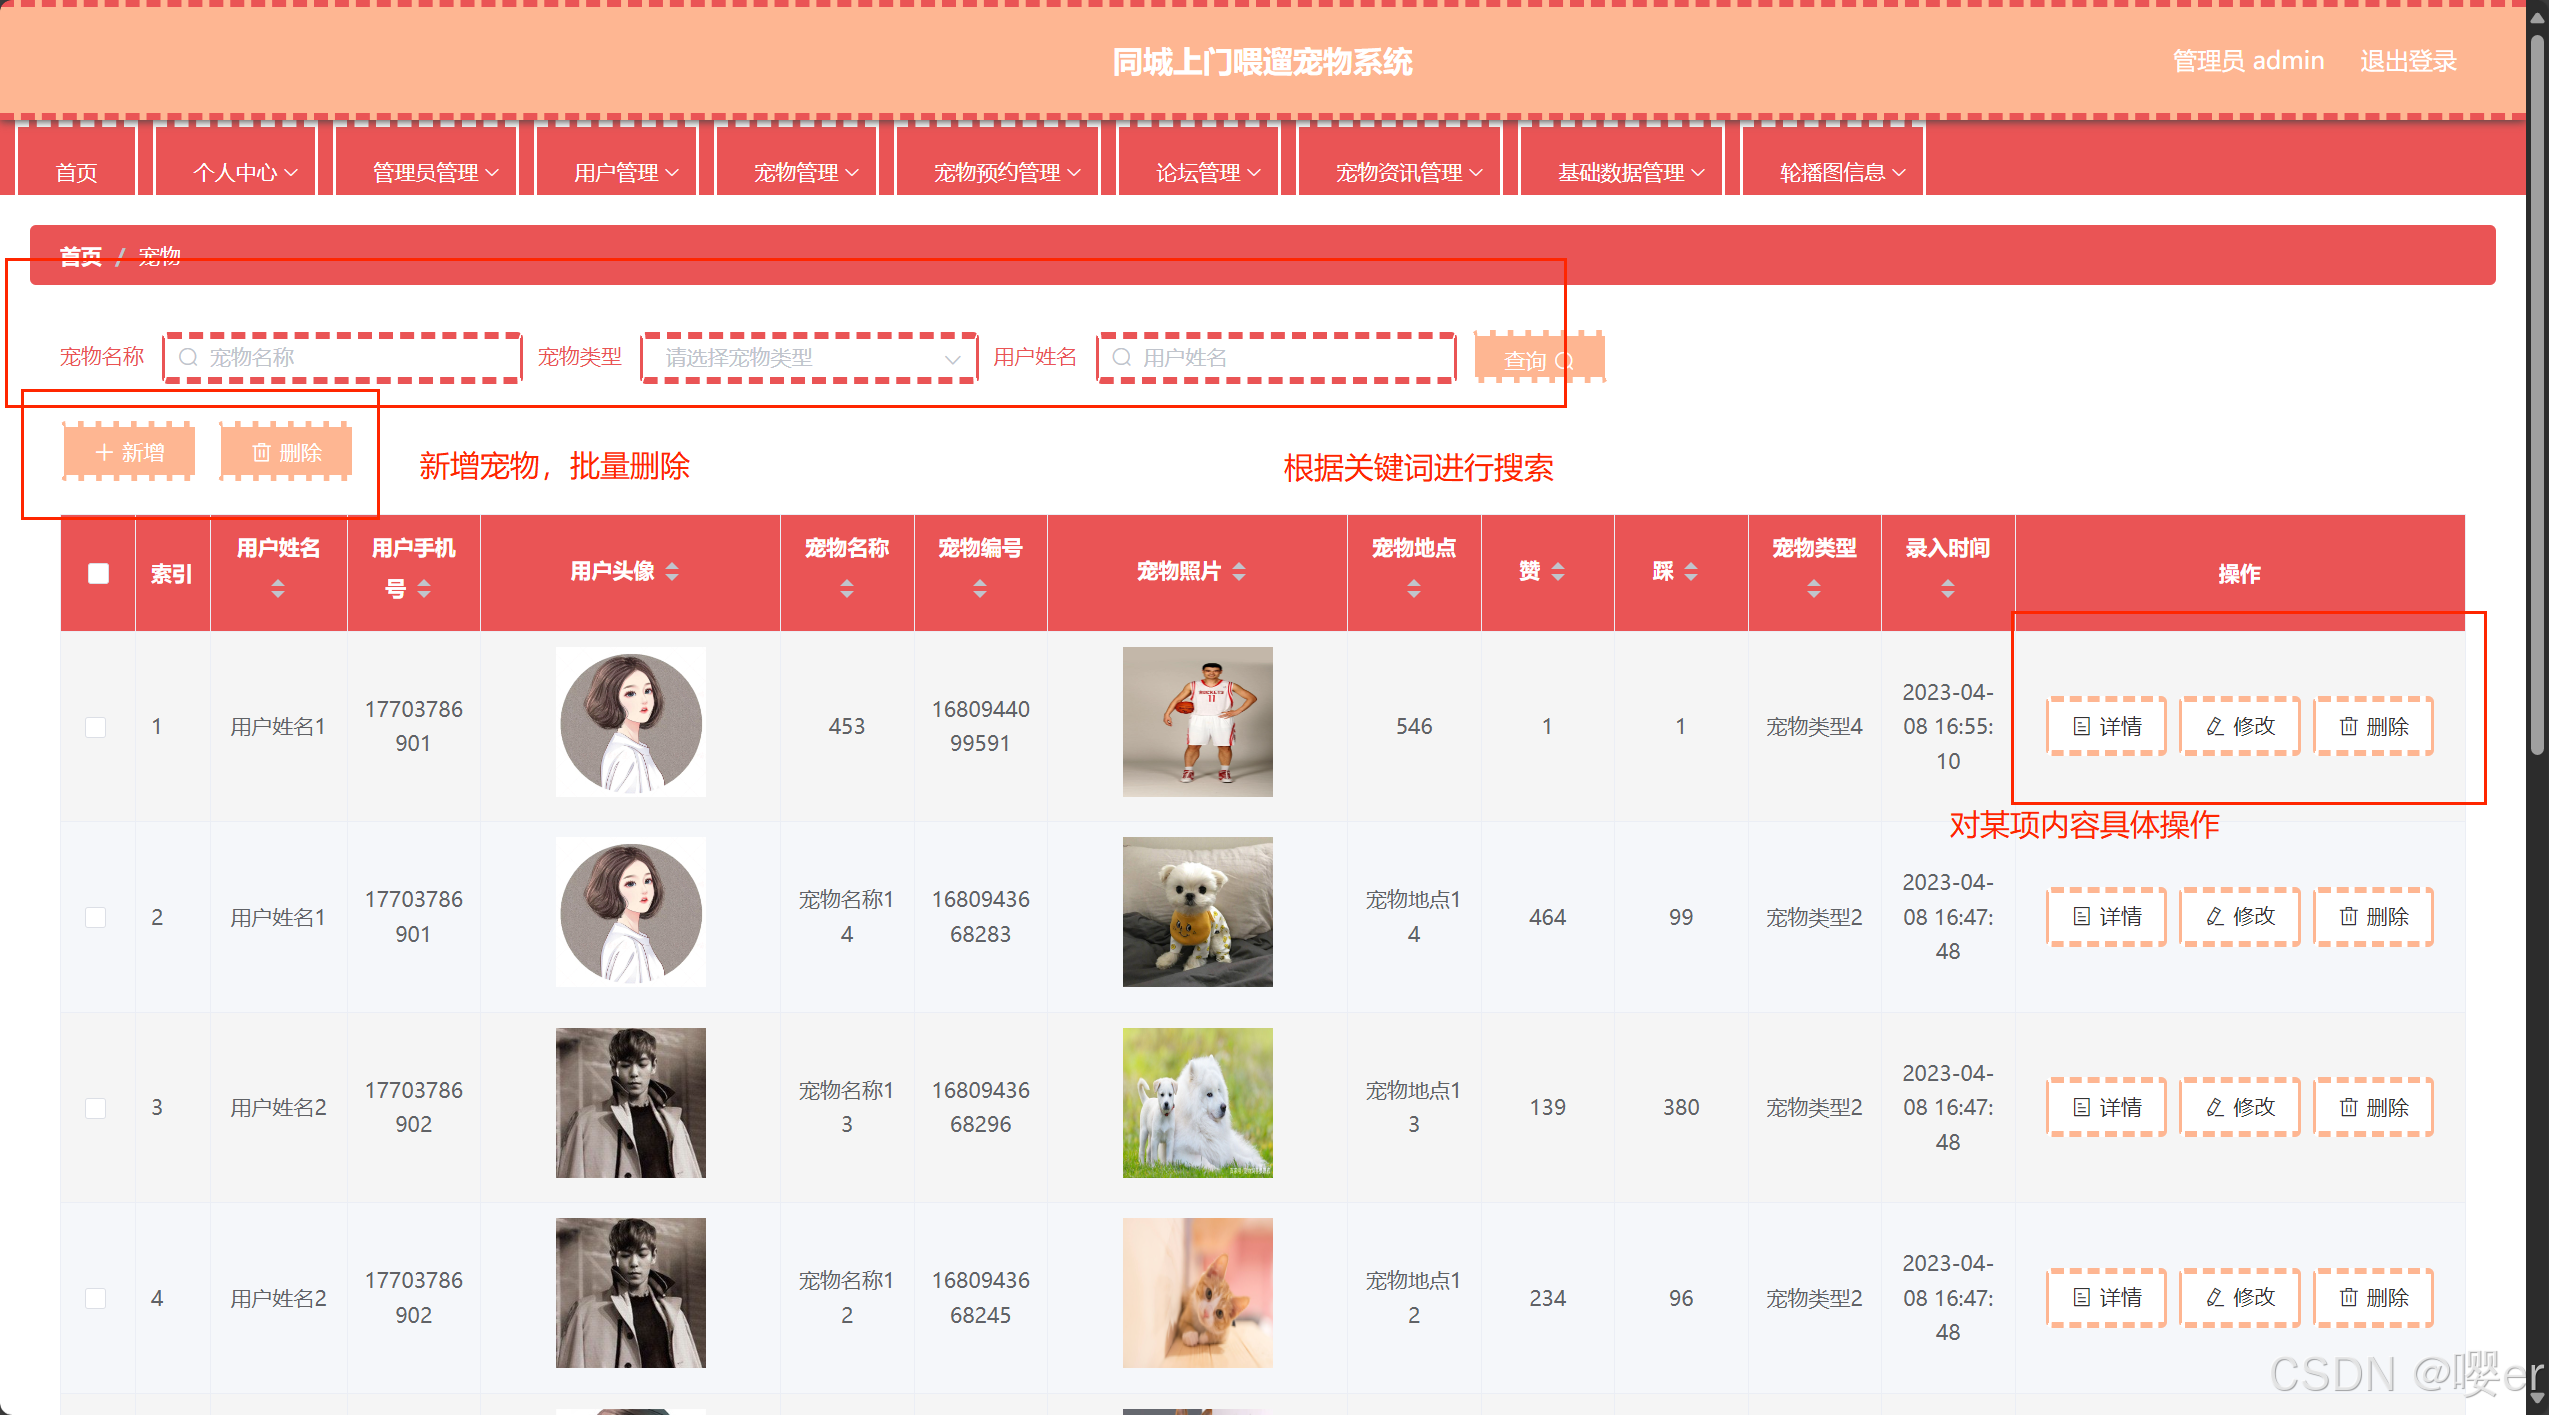This screenshot has height=1415, width=2549.
Task: Click the batch 删除 trash button
Action: [286, 453]
